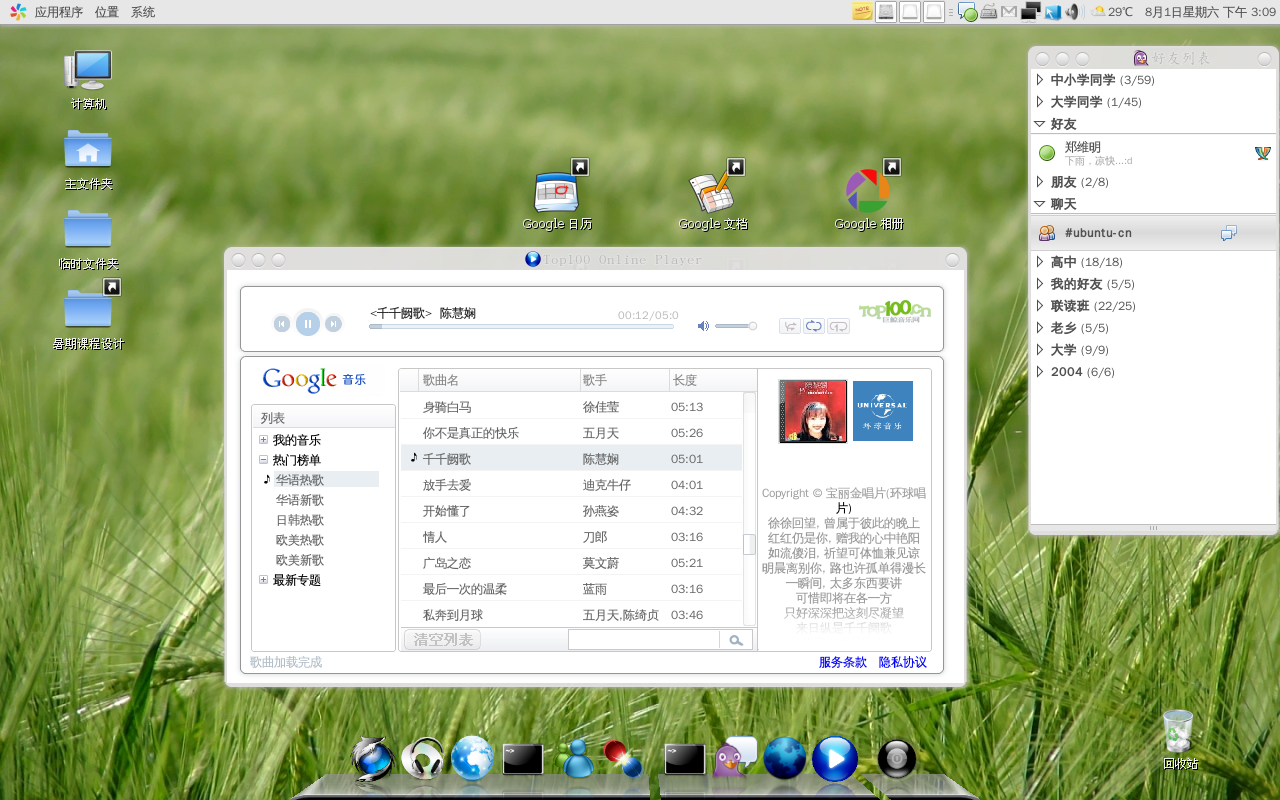
Task: Open the blue play-button media player dock icon
Action: pyautogui.click(x=835, y=759)
